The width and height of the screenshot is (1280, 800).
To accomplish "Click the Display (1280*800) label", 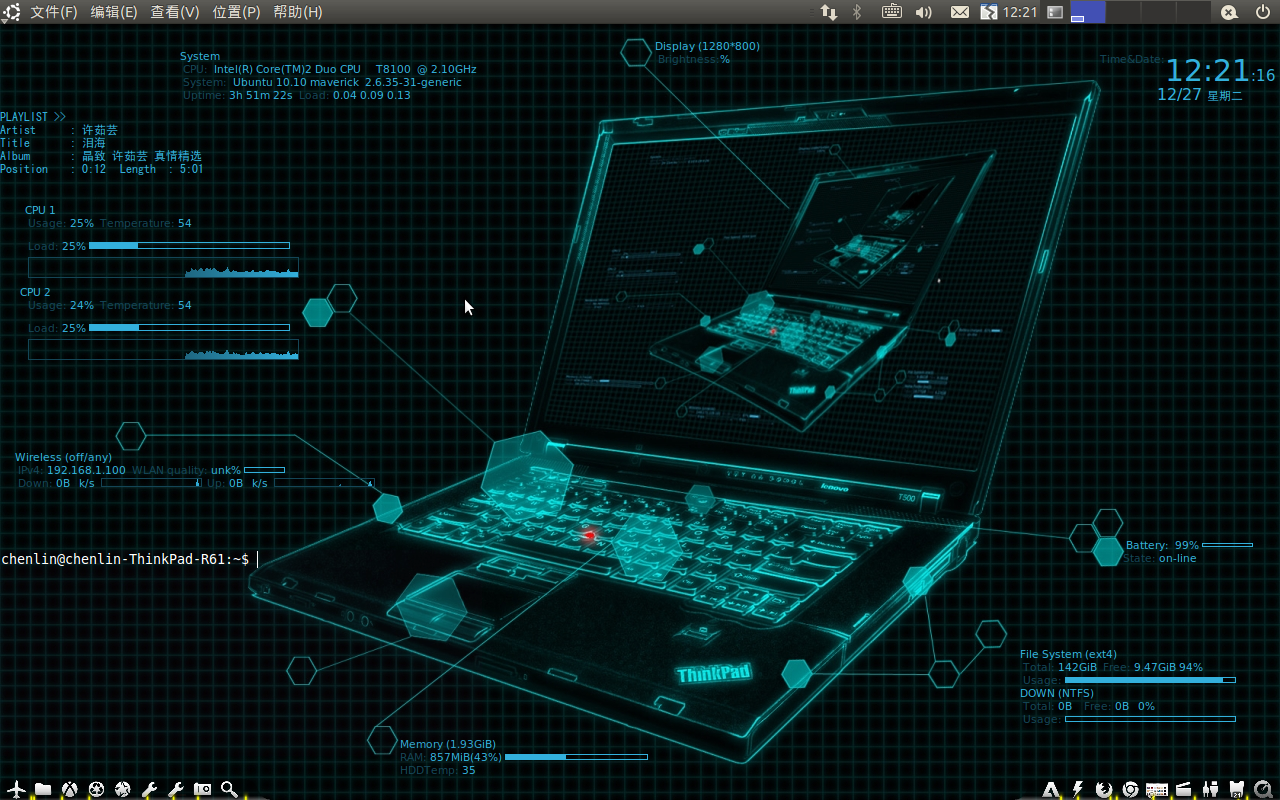I will pyautogui.click(x=707, y=46).
